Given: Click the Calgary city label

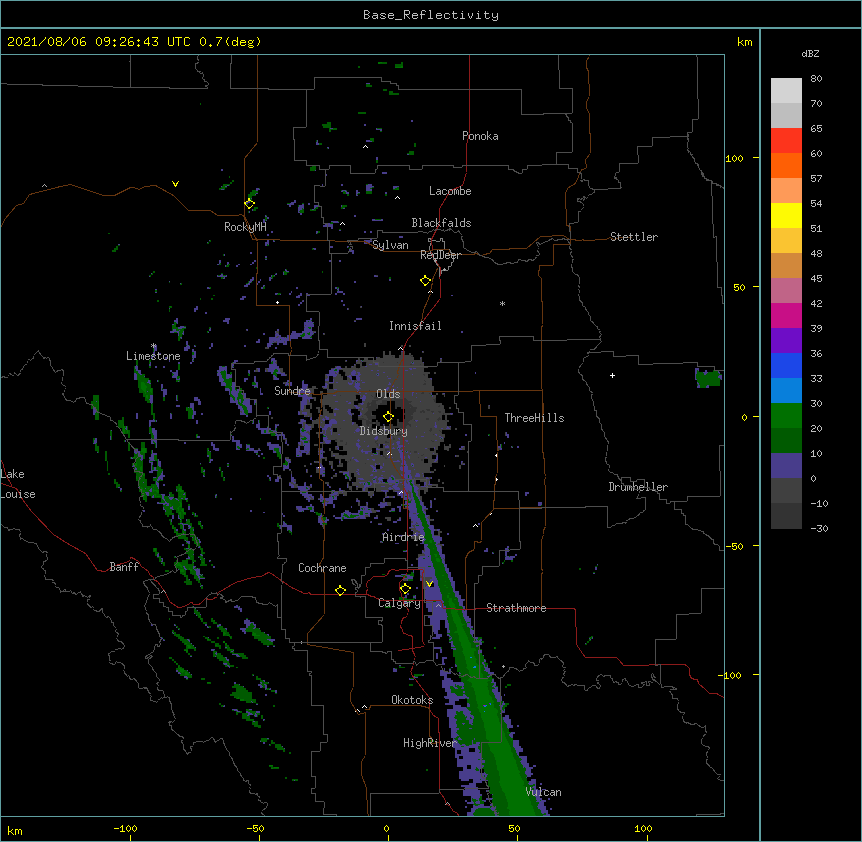Looking at the screenshot, I should point(399,603).
